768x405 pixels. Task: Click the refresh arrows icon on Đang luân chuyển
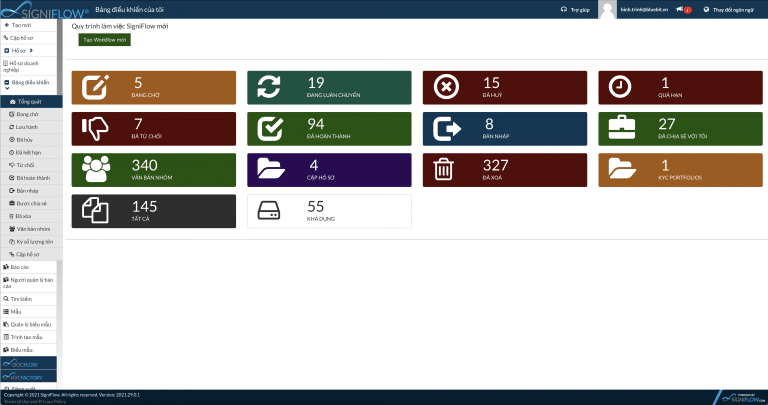pos(270,87)
